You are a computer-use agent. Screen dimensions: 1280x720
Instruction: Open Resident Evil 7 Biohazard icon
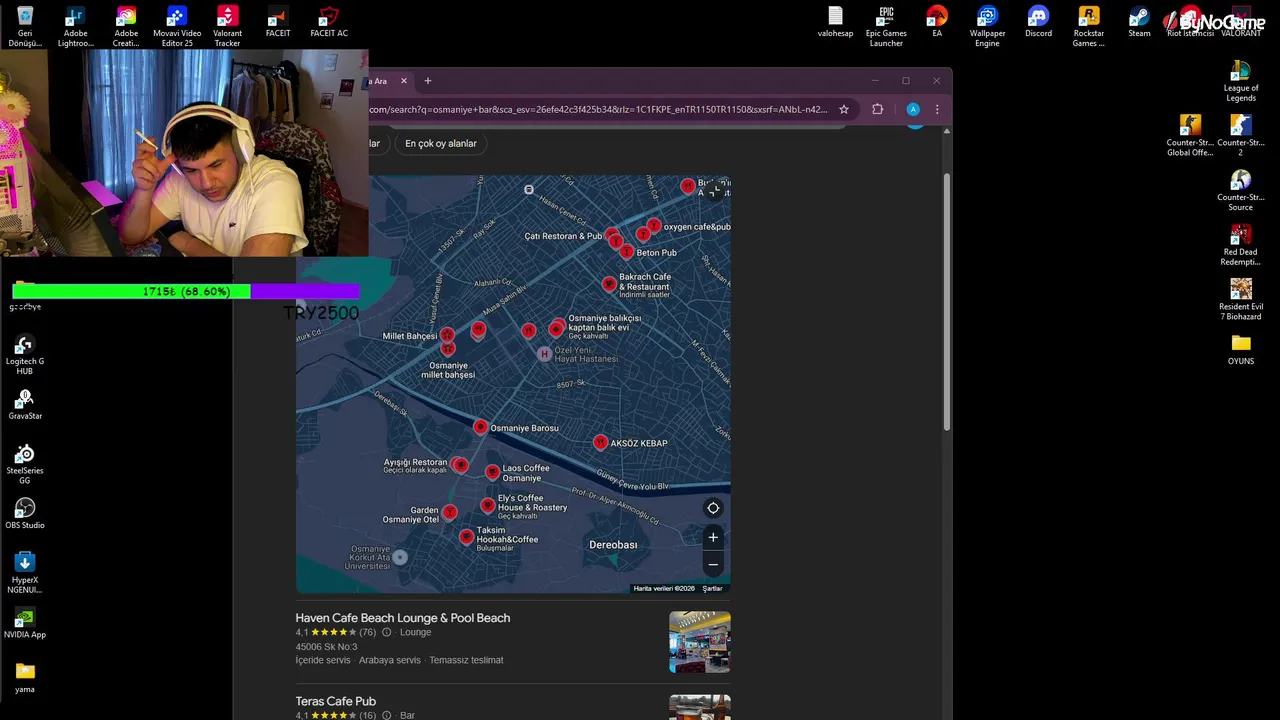[x=1241, y=299]
